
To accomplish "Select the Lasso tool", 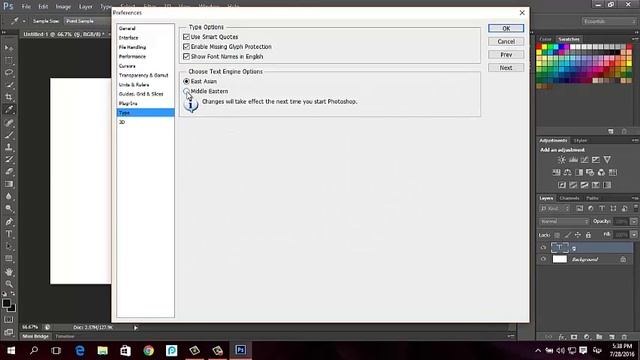I will pyautogui.click(x=9, y=73).
